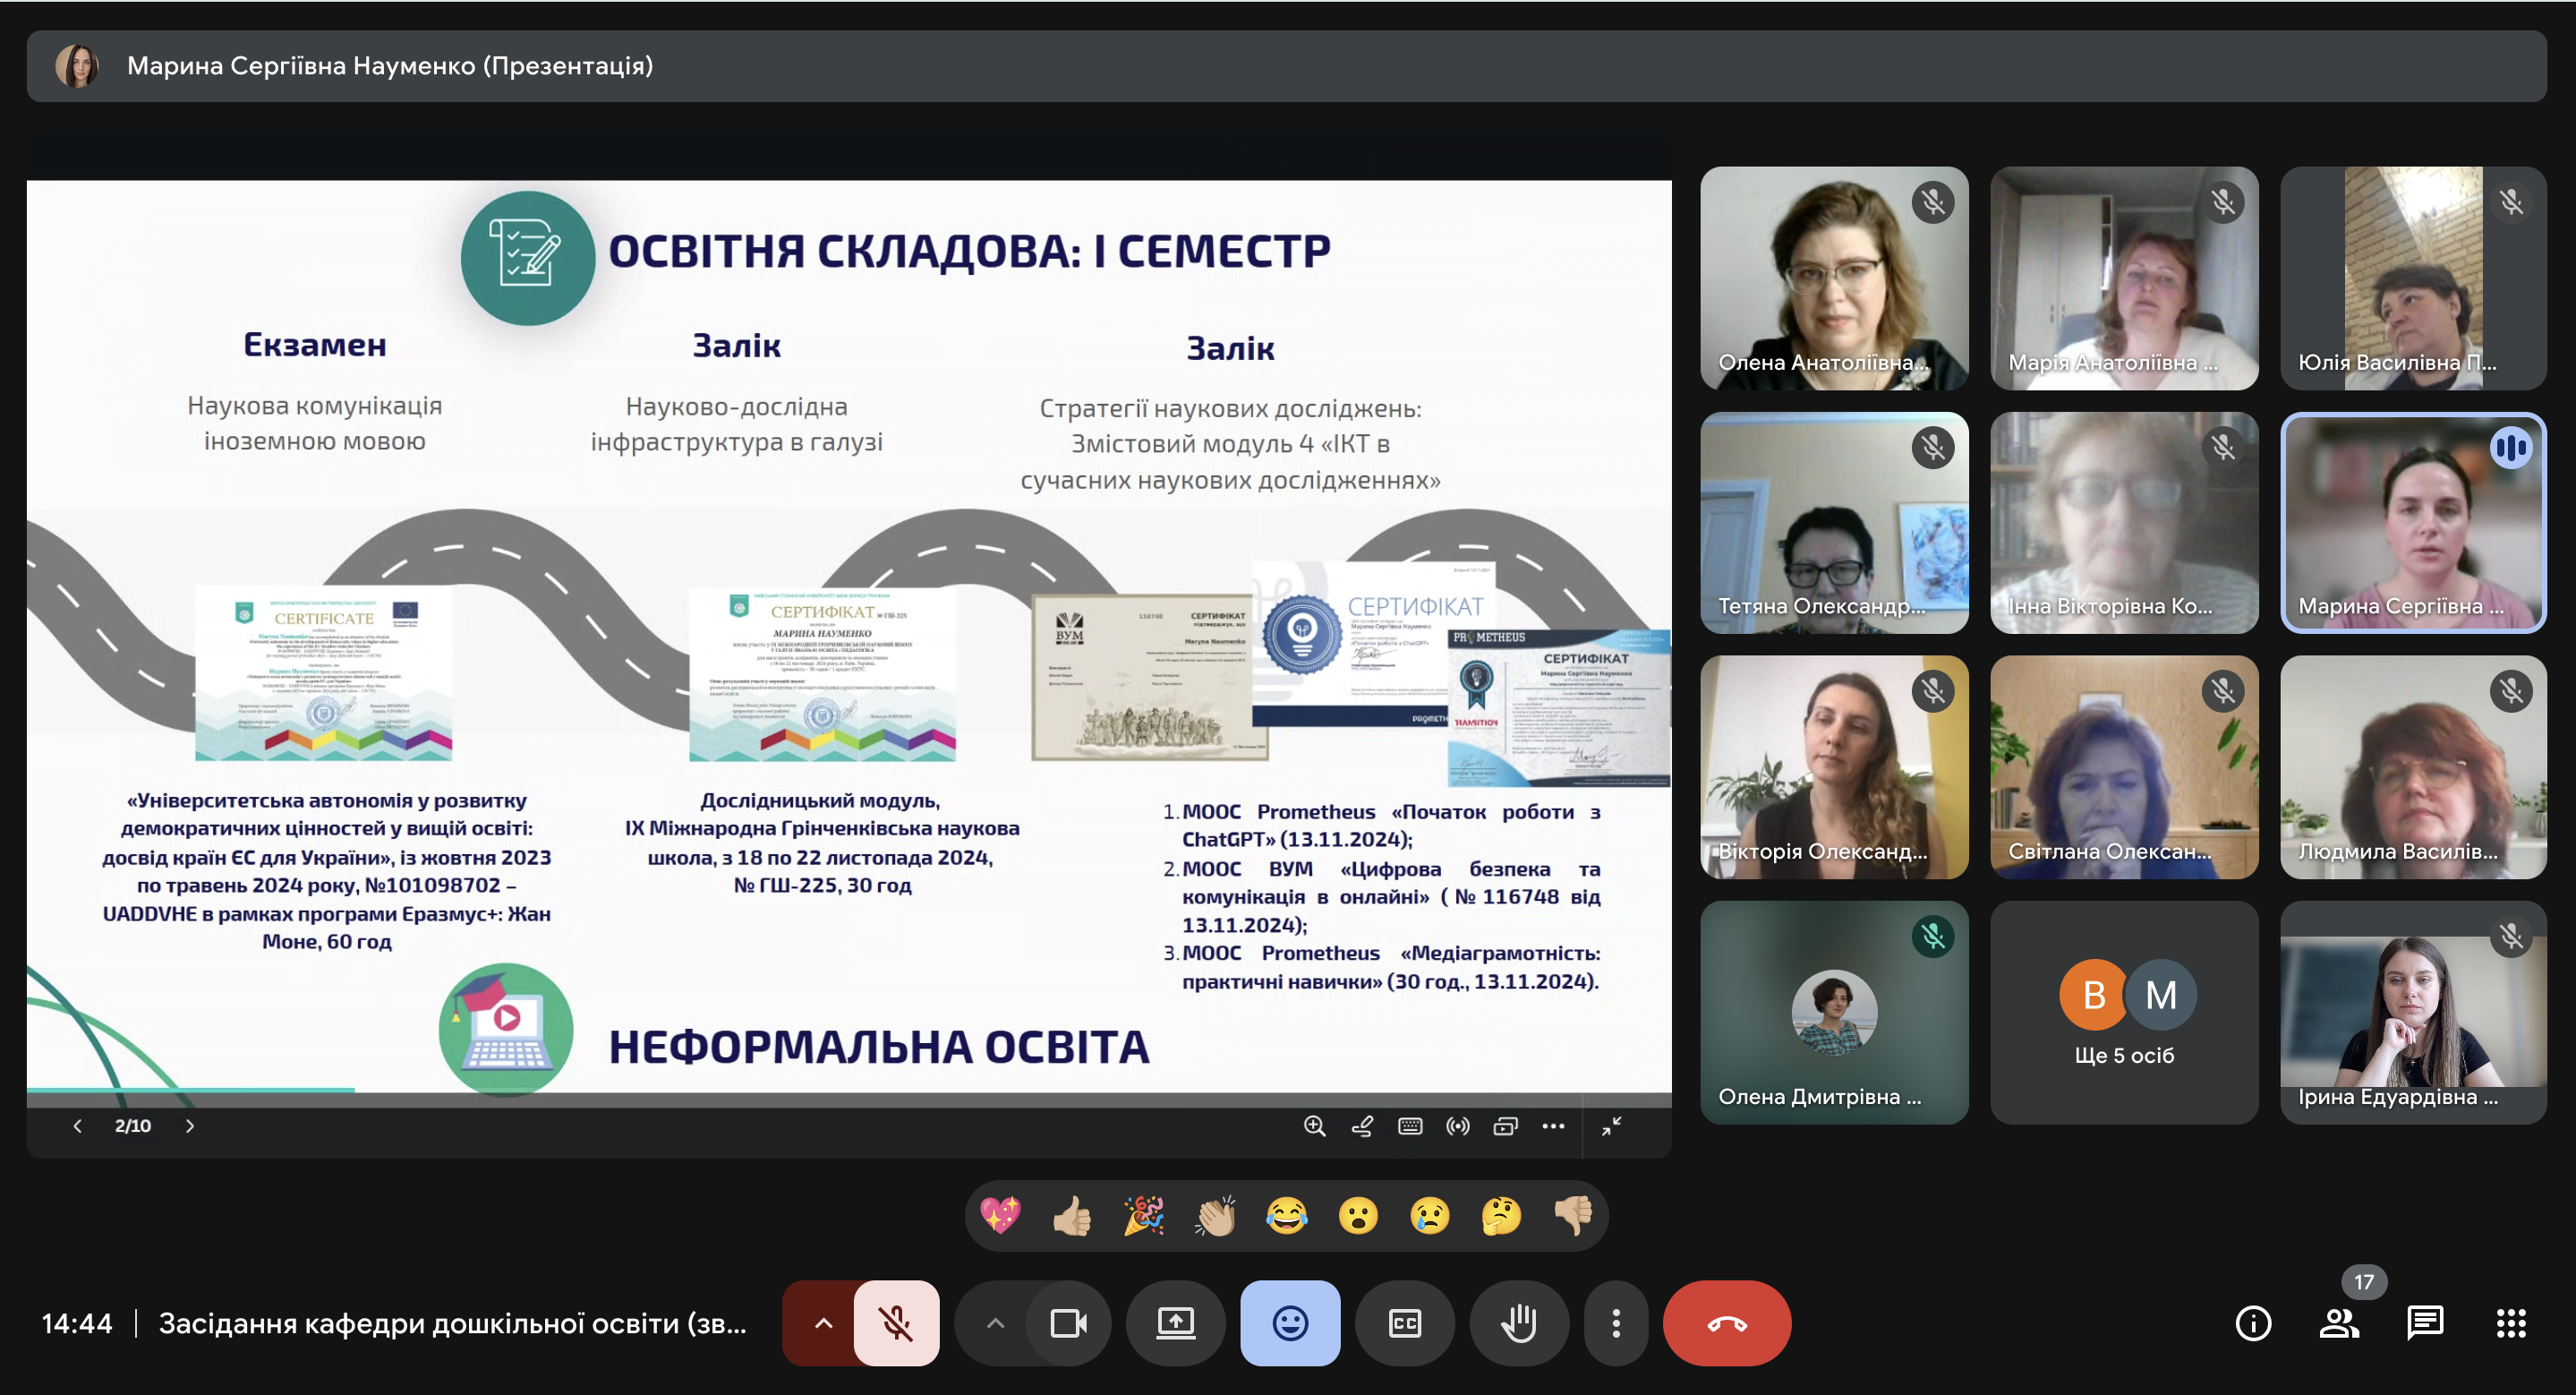Unmute the microphone

point(896,1323)
